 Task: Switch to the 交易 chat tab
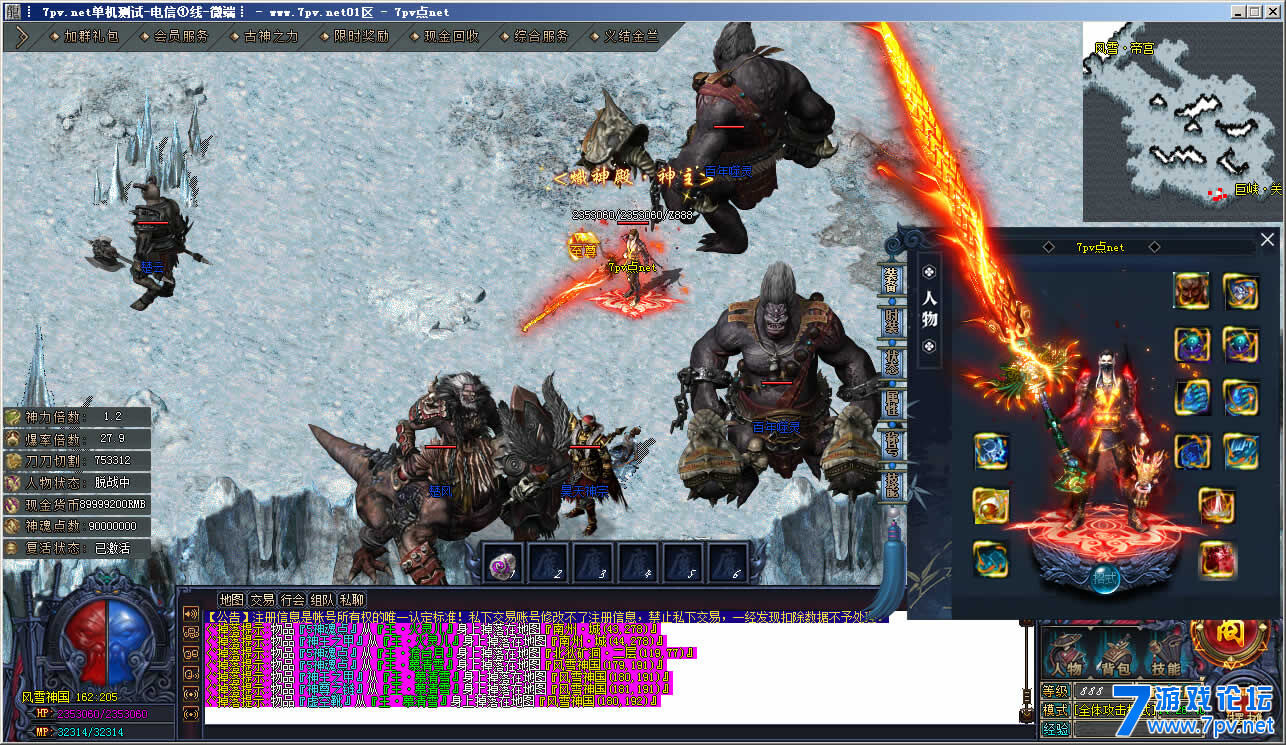pos(262,600)
